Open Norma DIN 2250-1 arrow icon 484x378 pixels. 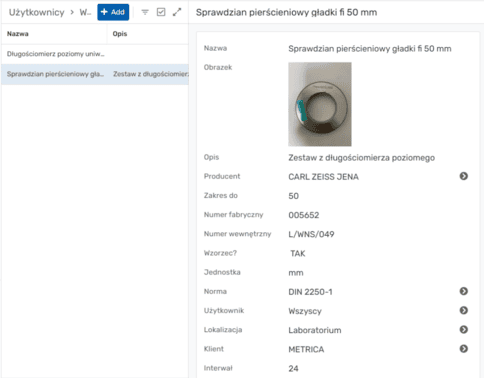coord(464,291)
